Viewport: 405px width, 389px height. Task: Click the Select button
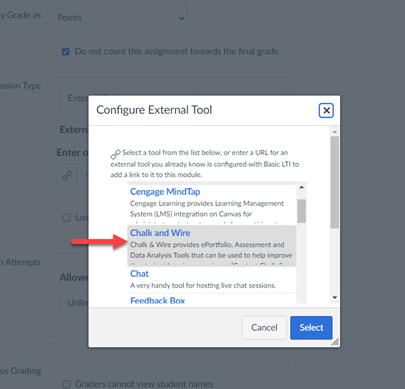[311, 328]
